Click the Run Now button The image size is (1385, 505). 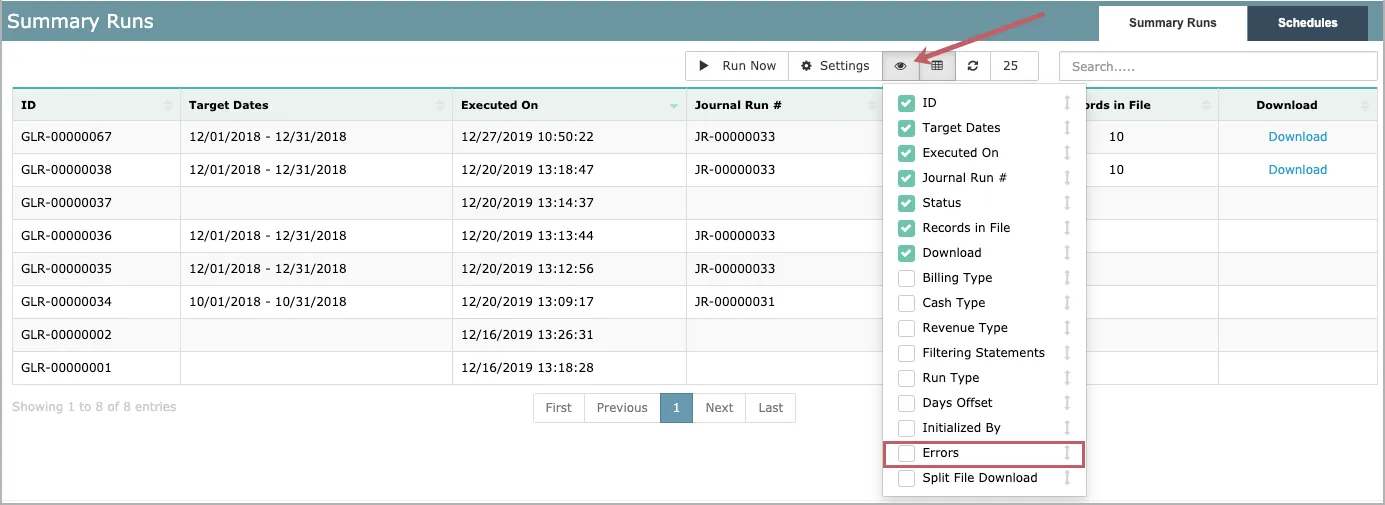point(737,66)
